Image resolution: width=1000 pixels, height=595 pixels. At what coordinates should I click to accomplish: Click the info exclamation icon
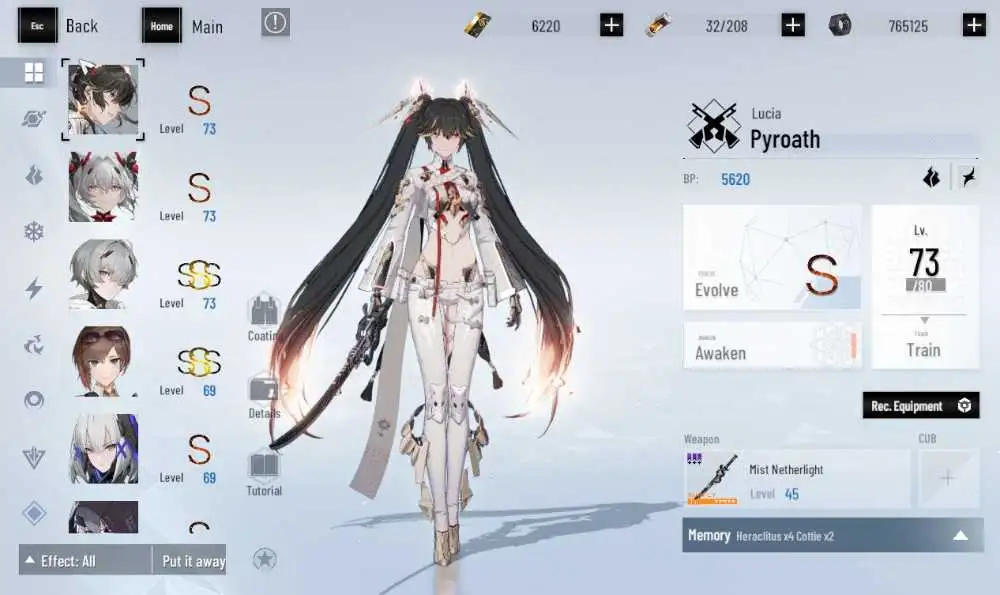(x=276, y=23)
